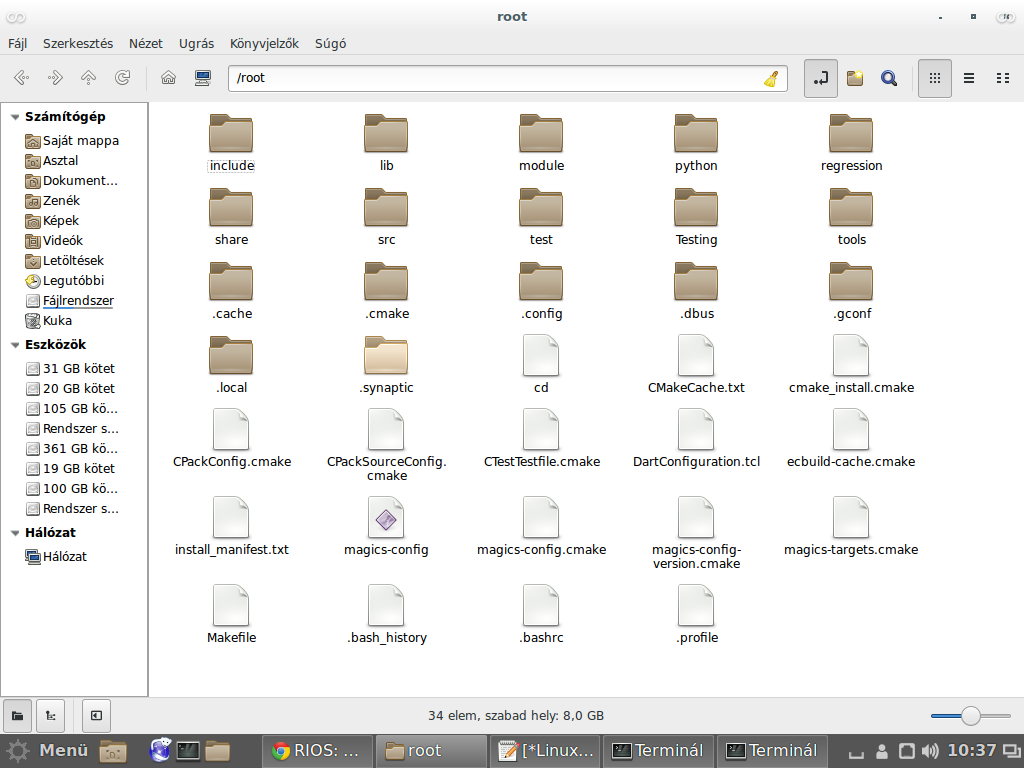This screenshot has height=768, width=1024.
Task: Mount the 31 GB kötet volume
Action: pyautogui.click(x=70, y=368)
